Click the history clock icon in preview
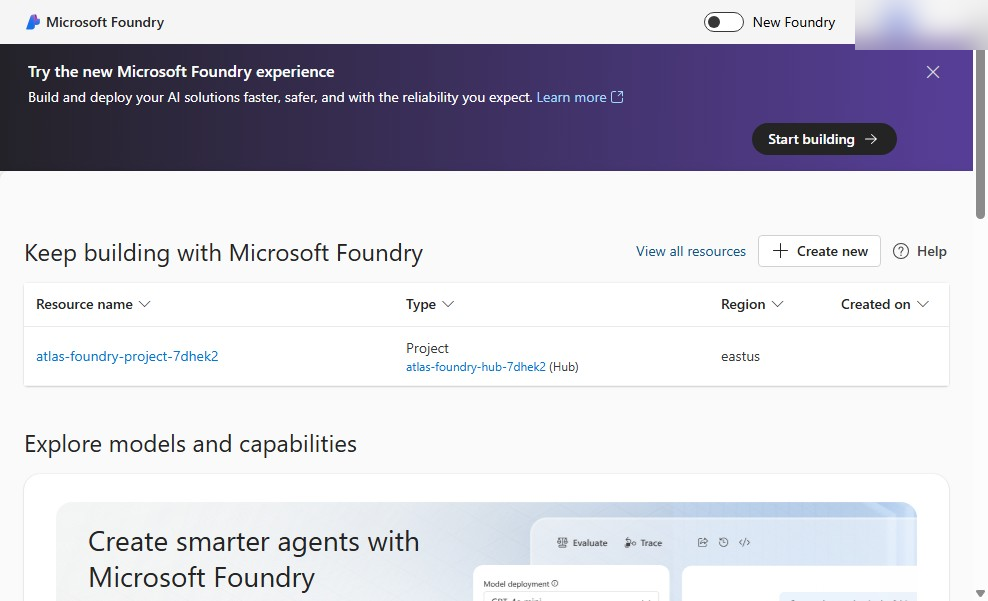988x601 pixels. tap(723, 542)
